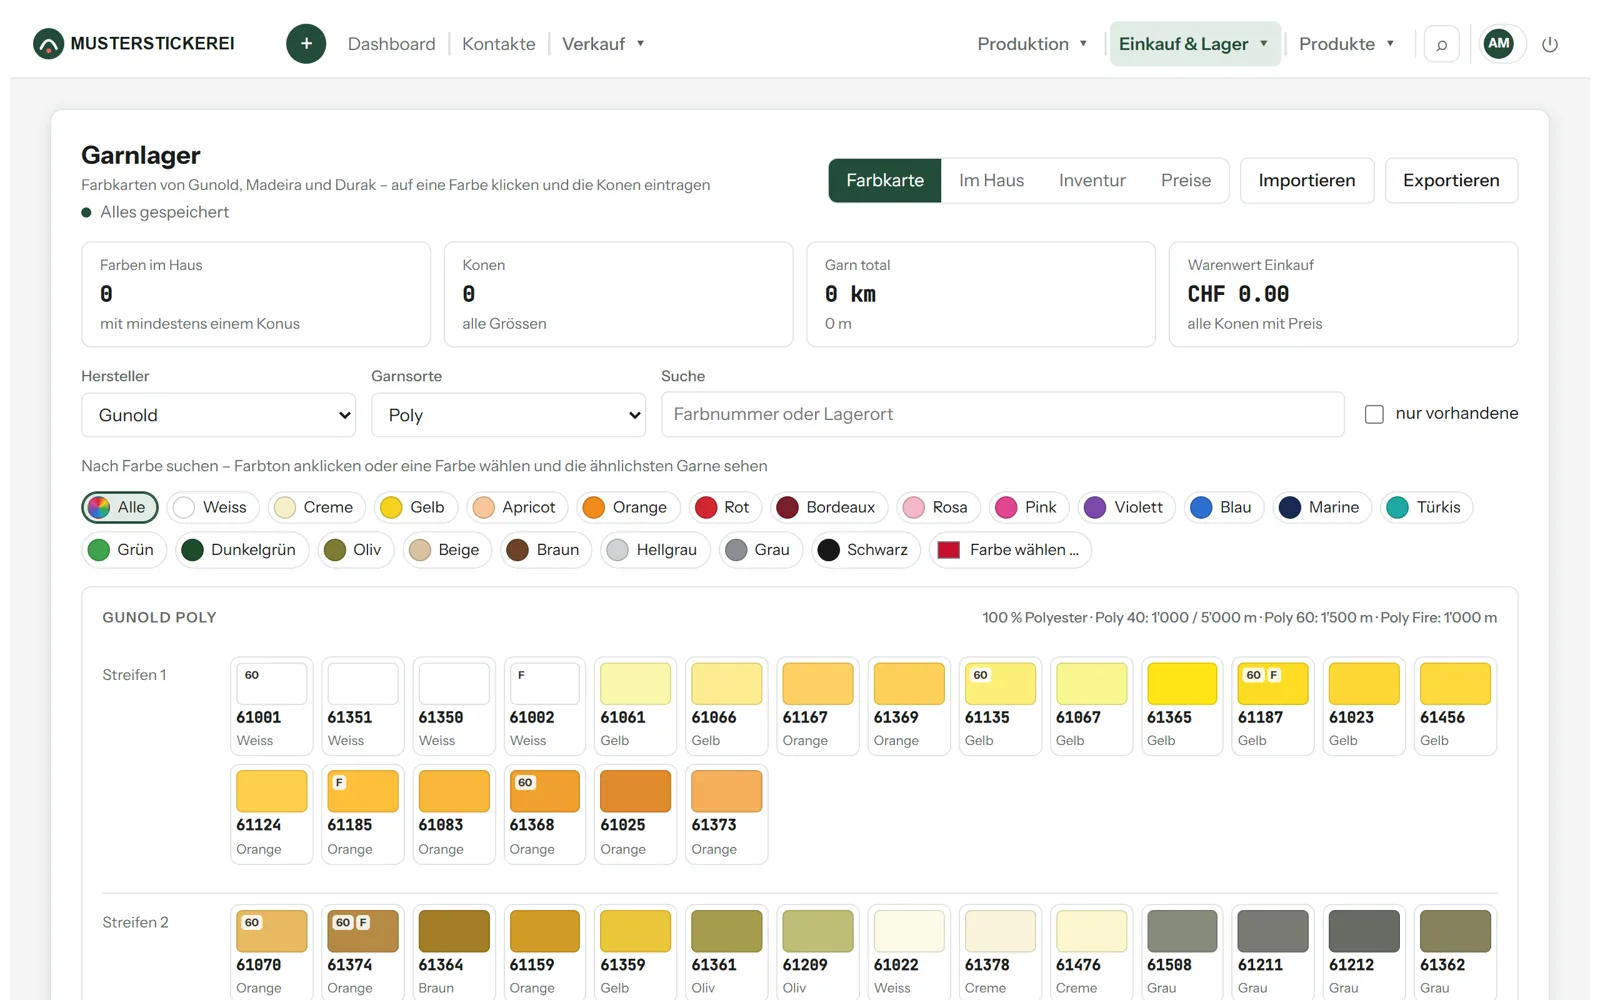Filter yarns by Orange chip

[628, 507]
